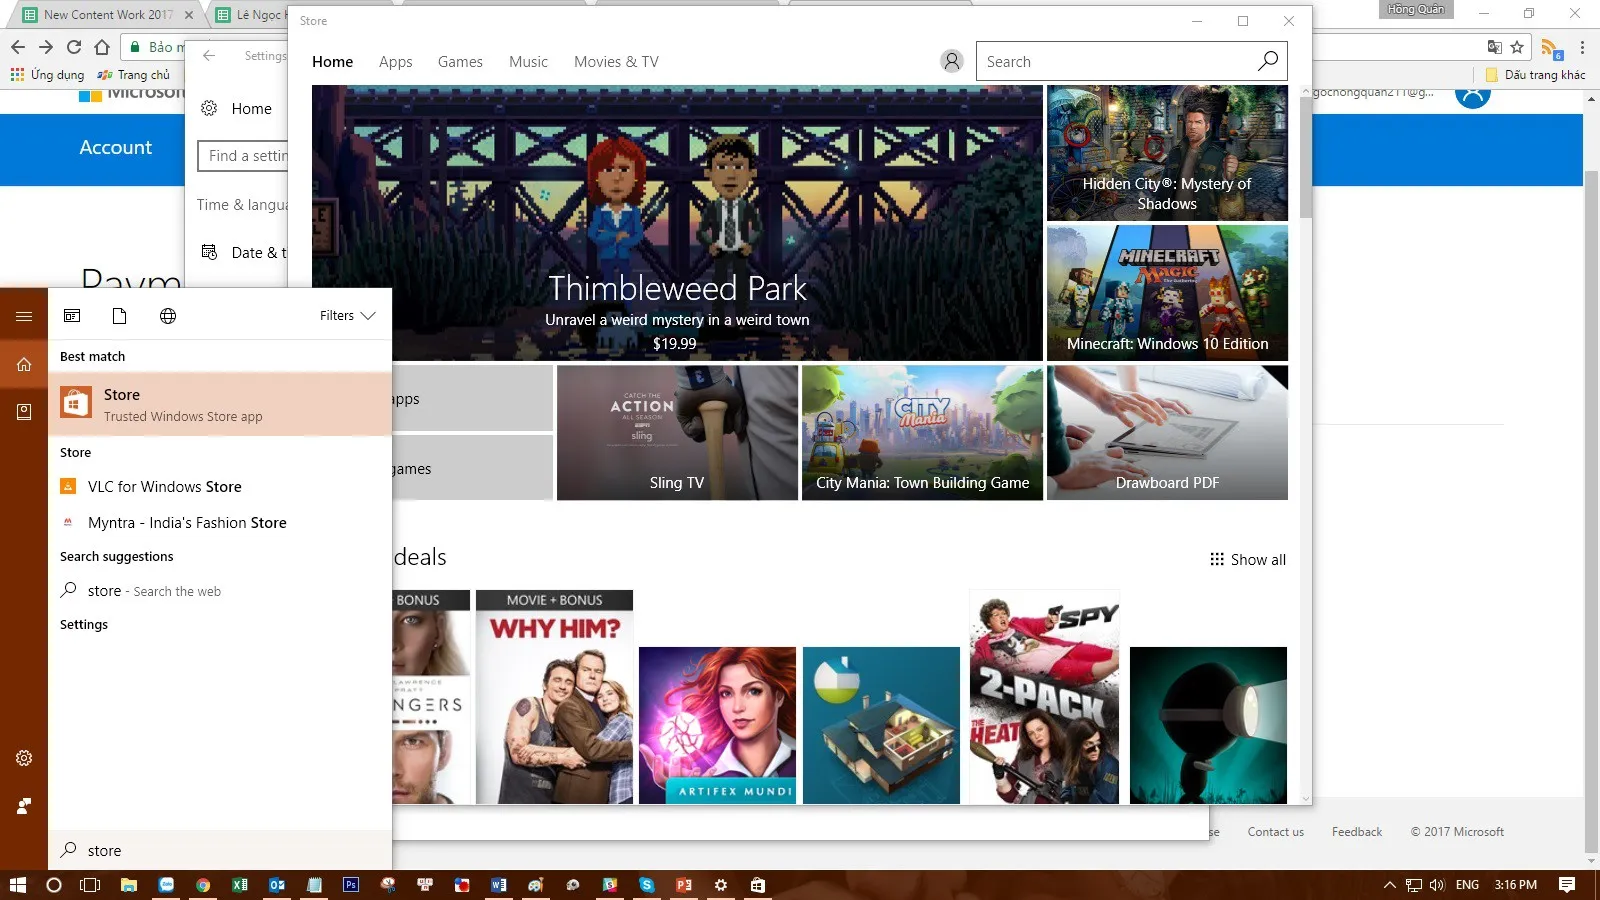Open Skype from the taskbar
1600x900 pixels.
pos(647,885)
